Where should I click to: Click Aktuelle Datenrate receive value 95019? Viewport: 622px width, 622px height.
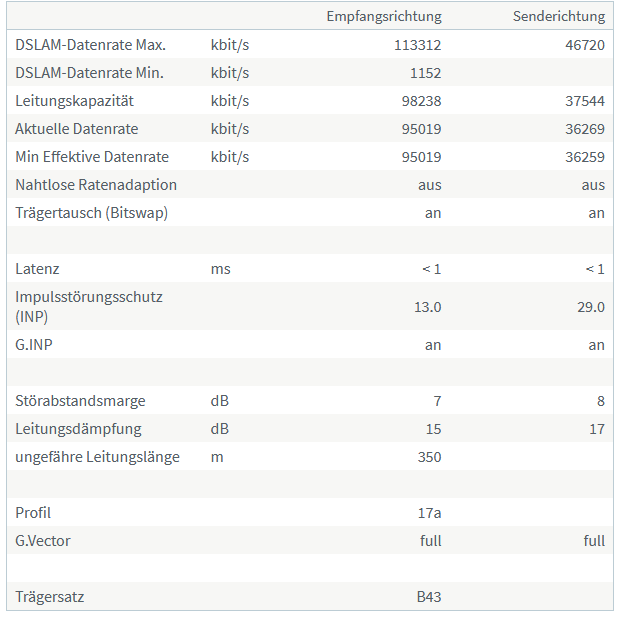click(421, 129)
